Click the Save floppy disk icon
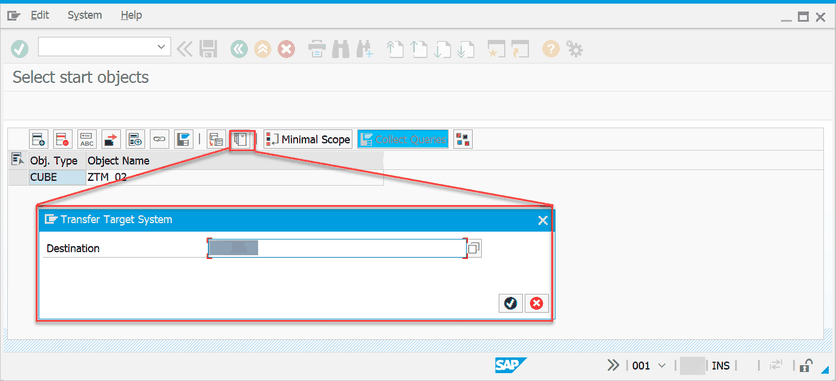The width and height of the screenshot is (836, 381). (208, 49)
